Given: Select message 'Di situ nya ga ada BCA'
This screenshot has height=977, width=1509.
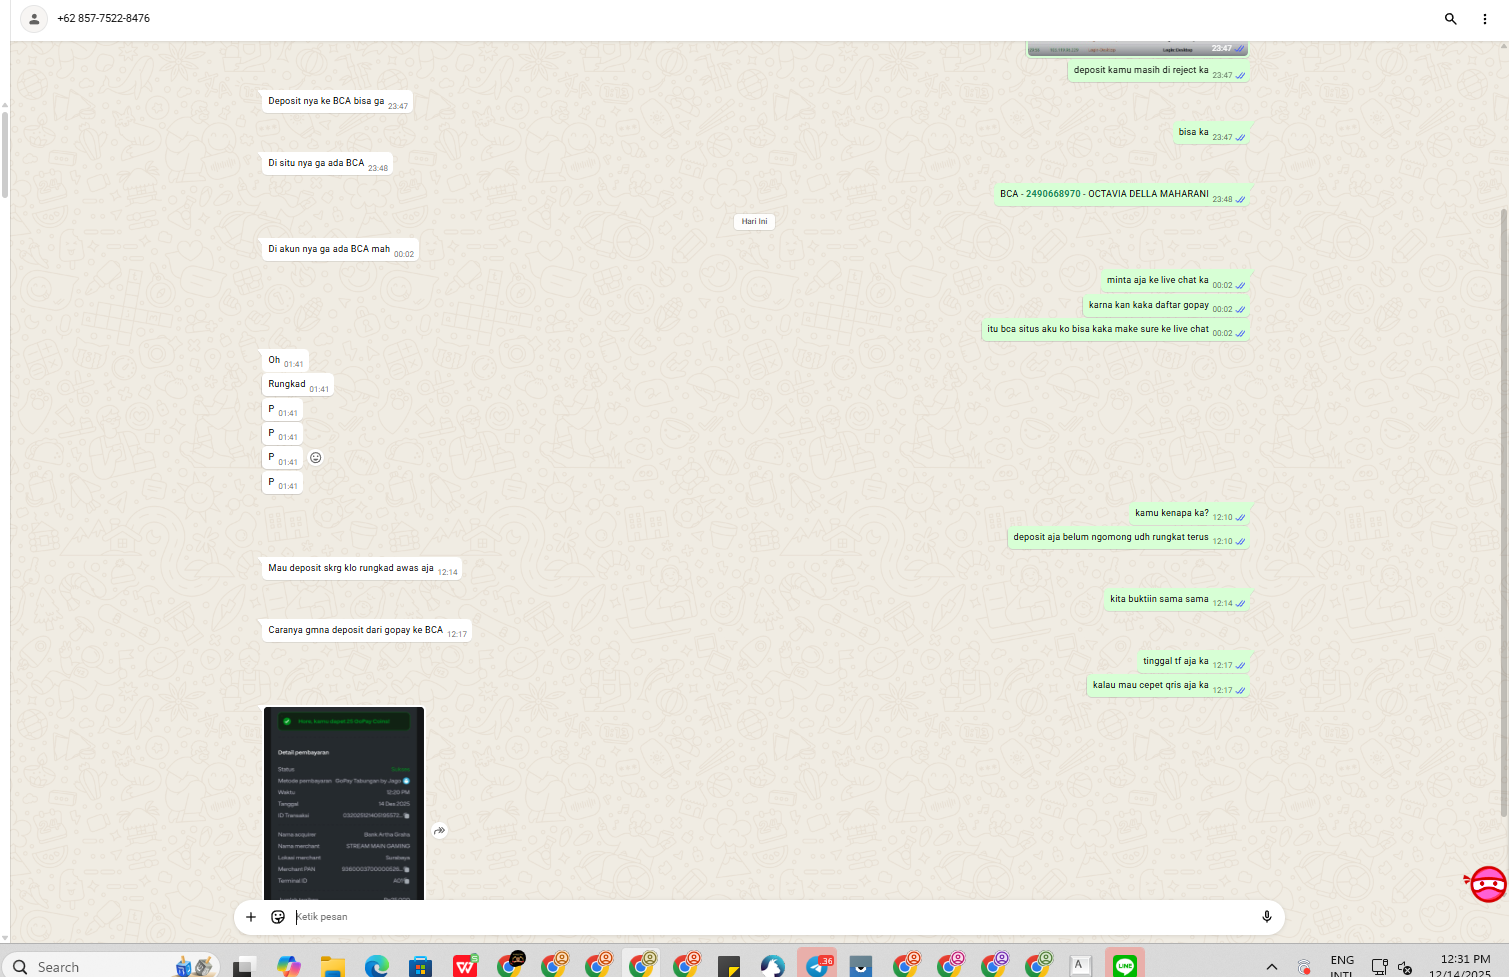Looking at the screenshot, I should (x=327, y=164).
